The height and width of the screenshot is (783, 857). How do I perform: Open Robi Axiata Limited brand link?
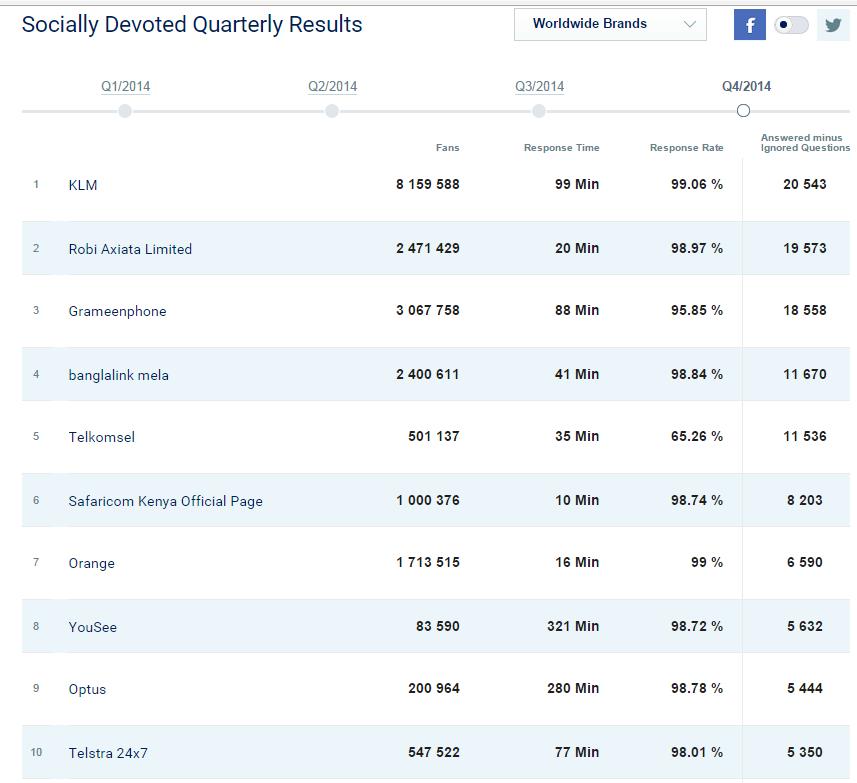(x=130, y=249)
